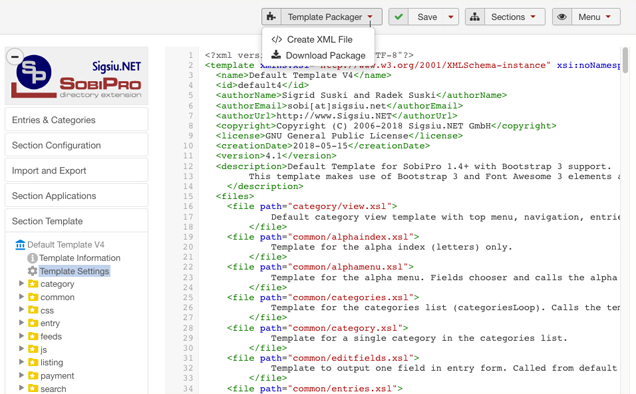Screen dimensions: 636x394
Task: Click the version 4.1 line
Action: point(276,156)
